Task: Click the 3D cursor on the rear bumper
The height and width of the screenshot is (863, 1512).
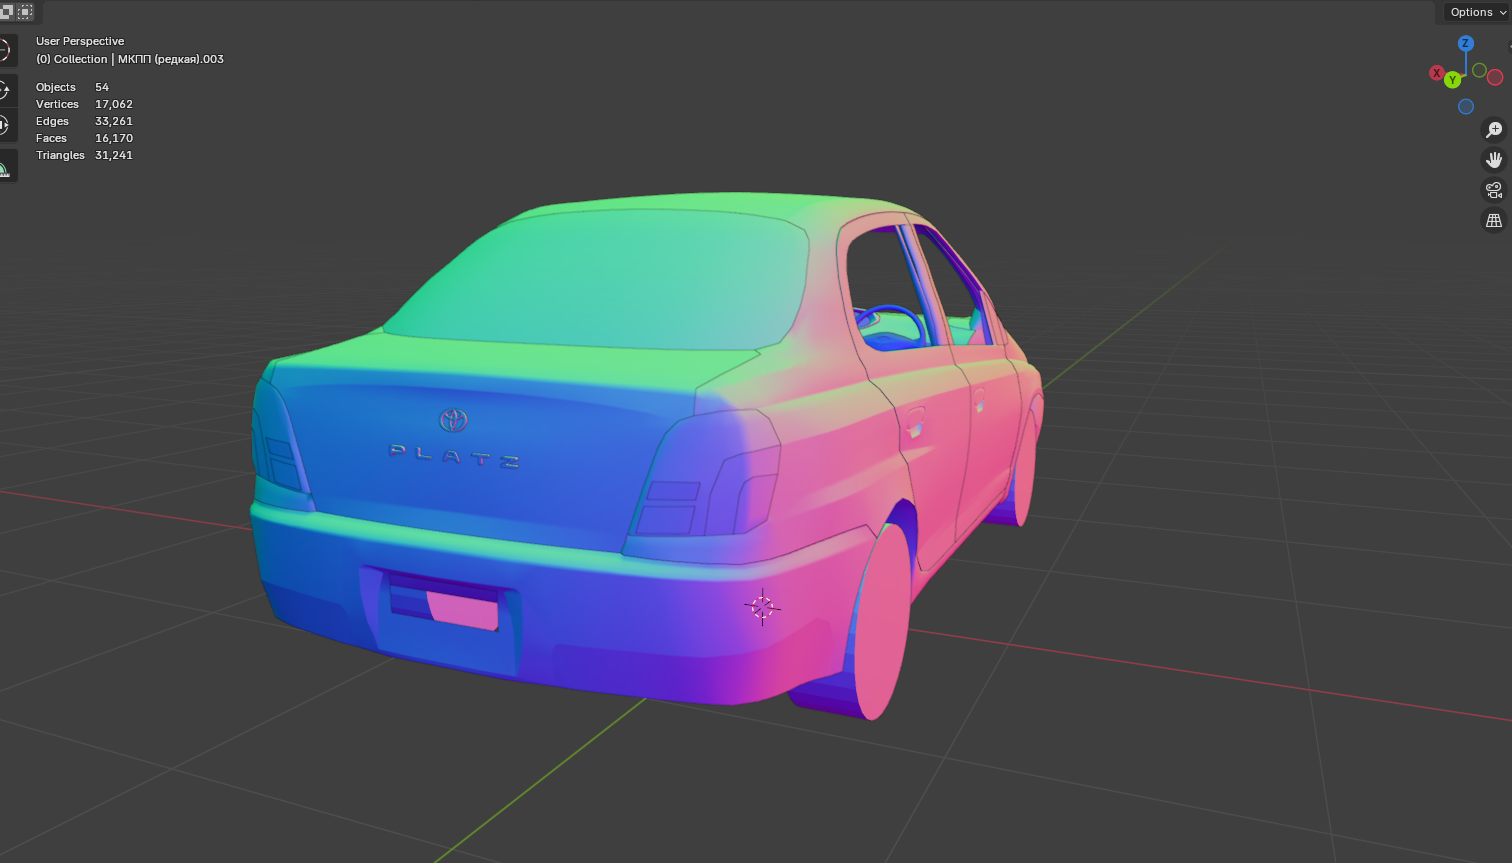Action: click(x=762, y=607)
